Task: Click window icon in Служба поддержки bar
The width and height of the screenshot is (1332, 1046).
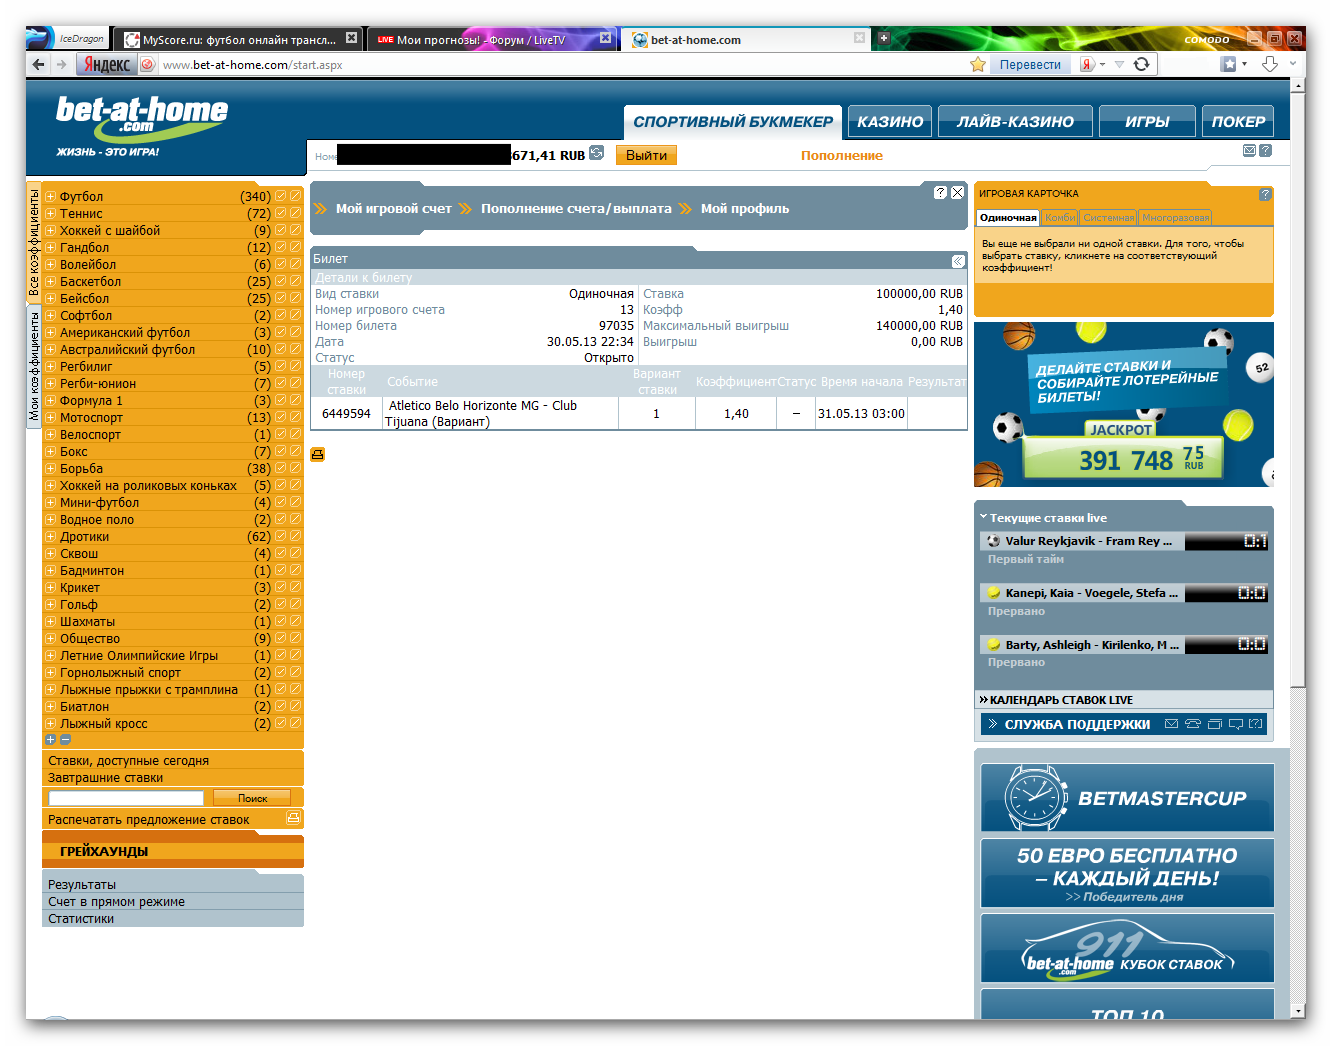Action: (1215, 724)
